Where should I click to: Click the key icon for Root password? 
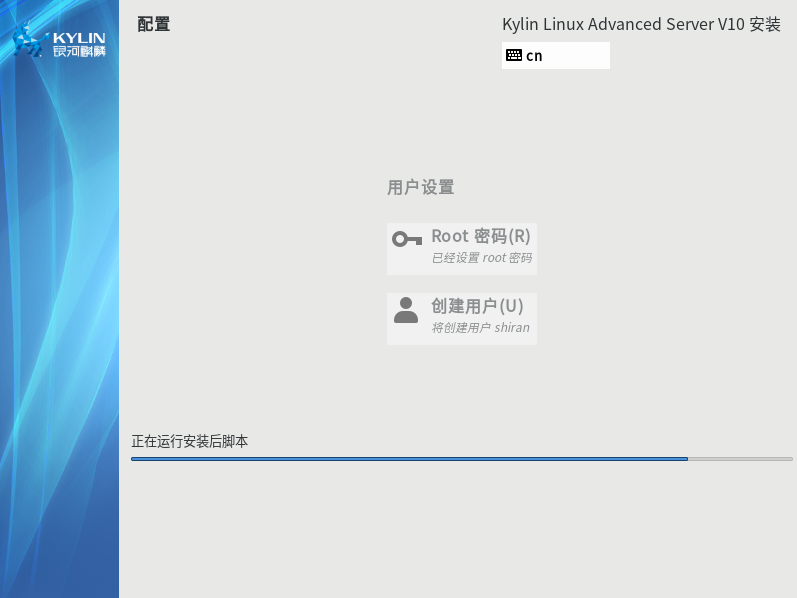click(406, 239)
